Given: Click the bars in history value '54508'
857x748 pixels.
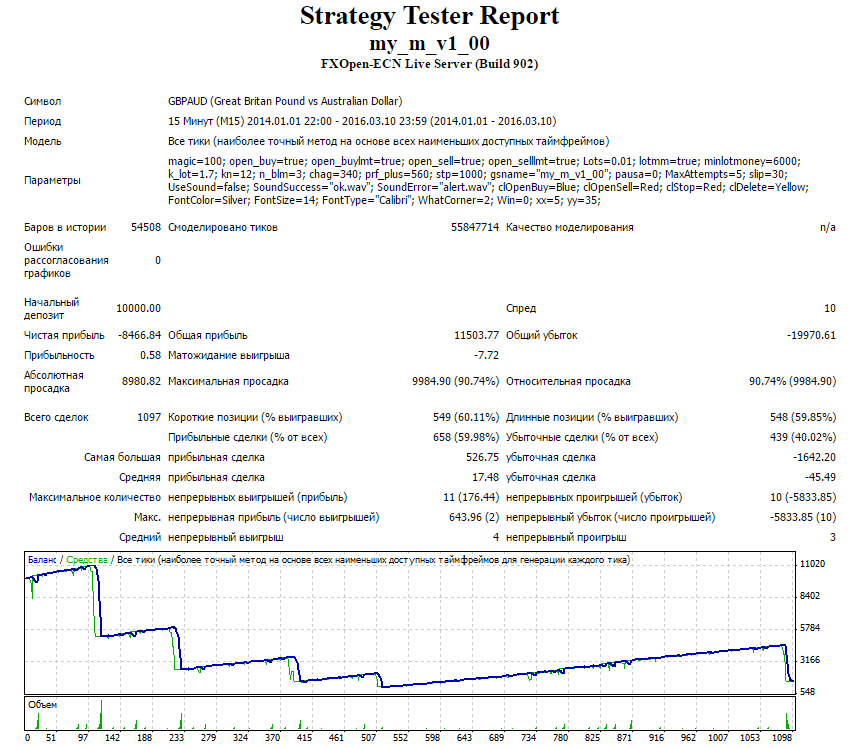Looking at the screenshot, I should coord(145,227).
